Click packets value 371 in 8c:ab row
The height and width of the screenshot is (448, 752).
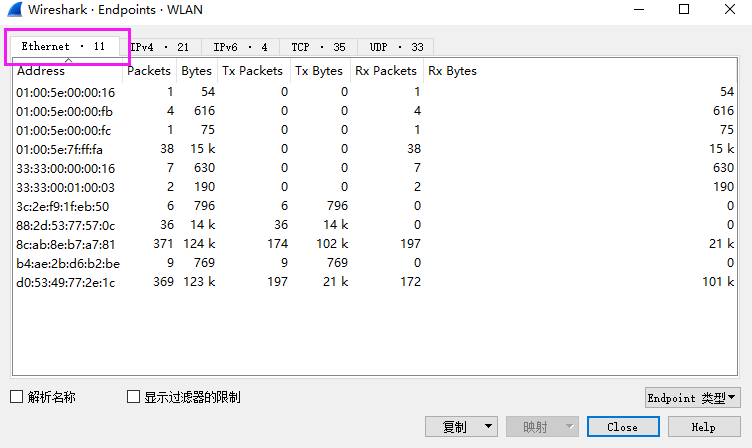click(x=163, y=244)
